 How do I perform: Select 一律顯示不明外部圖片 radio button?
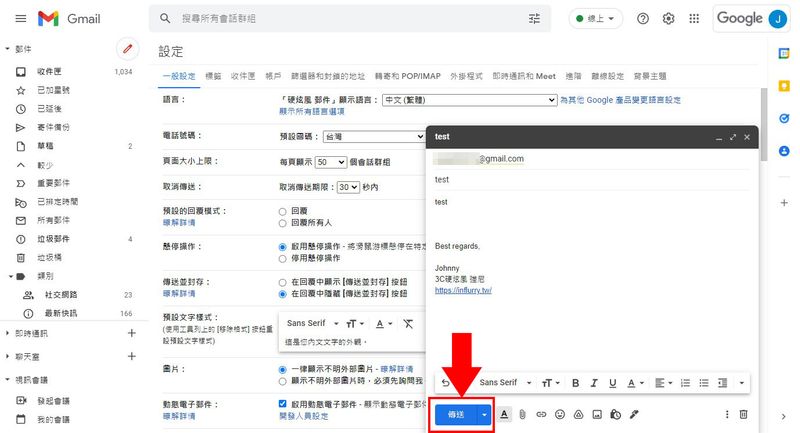[282, 369]
